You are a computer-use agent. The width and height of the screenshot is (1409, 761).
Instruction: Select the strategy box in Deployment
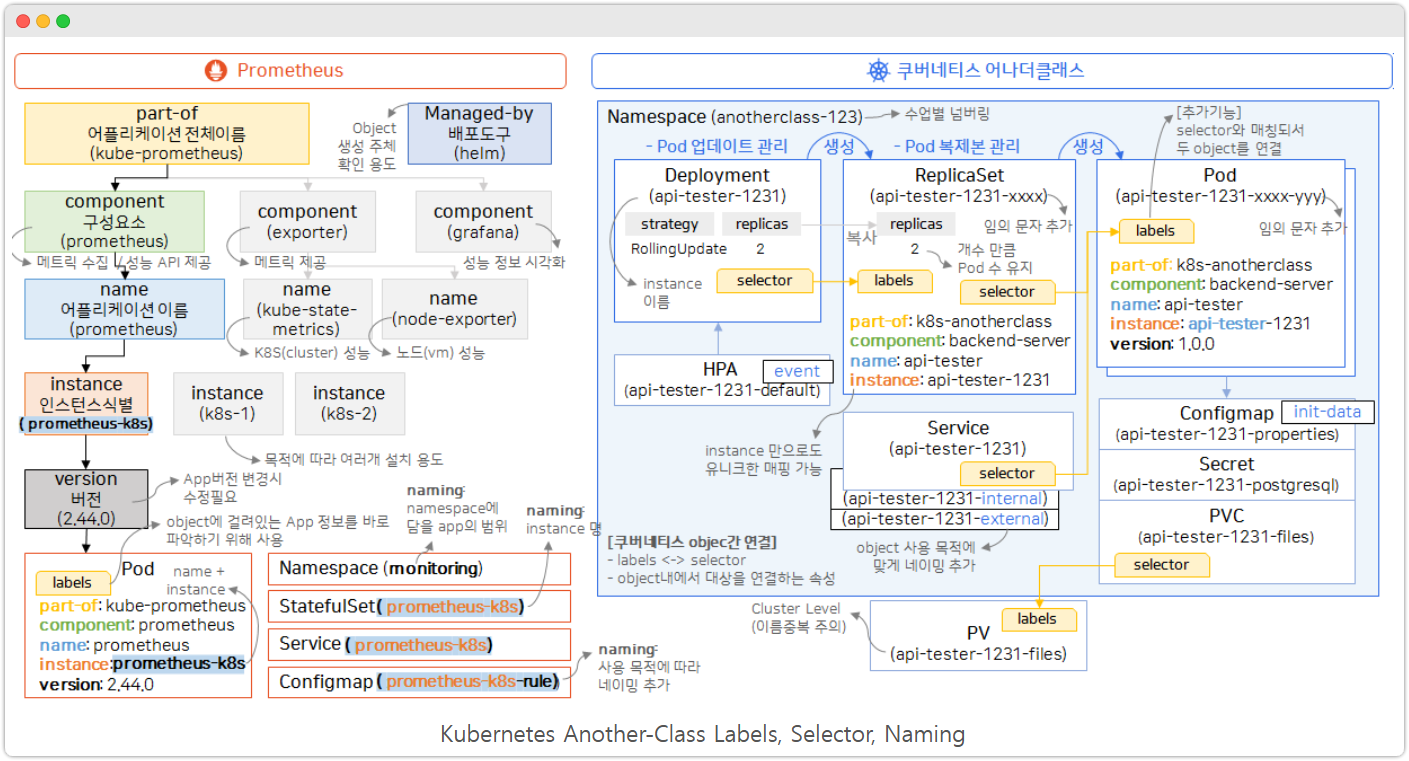click(x=669, y=224)
